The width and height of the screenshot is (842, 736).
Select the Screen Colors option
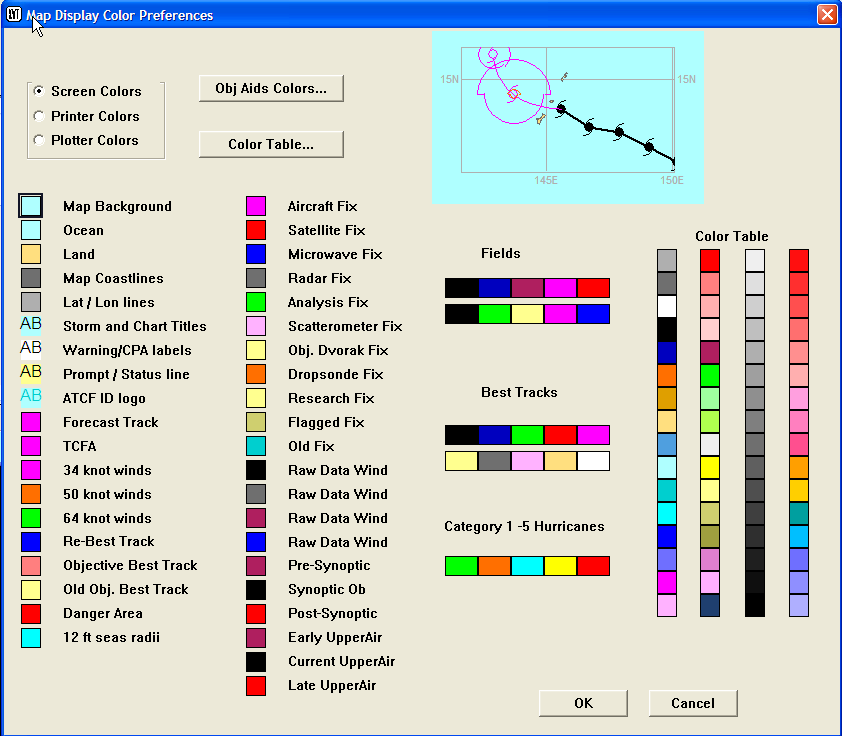38,91
